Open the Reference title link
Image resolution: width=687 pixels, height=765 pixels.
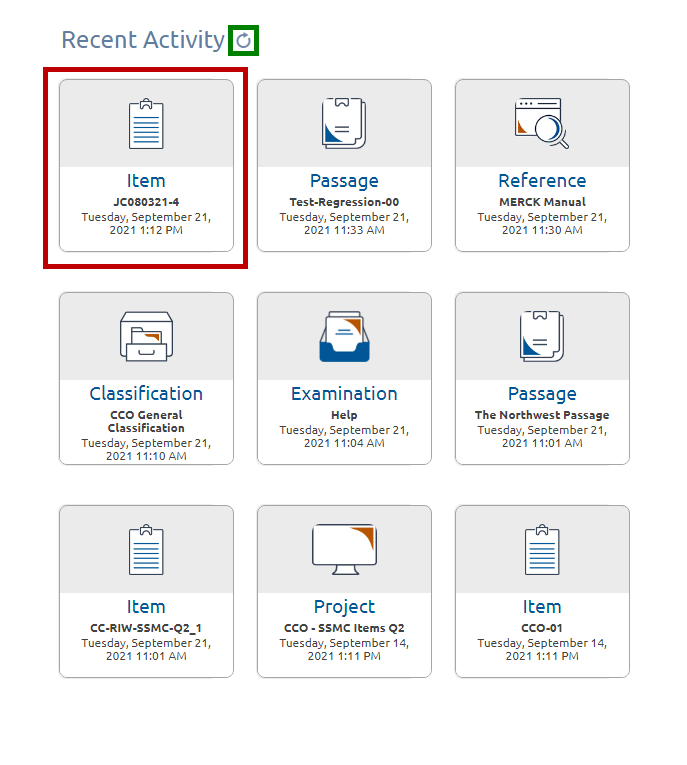pos(542,181)
